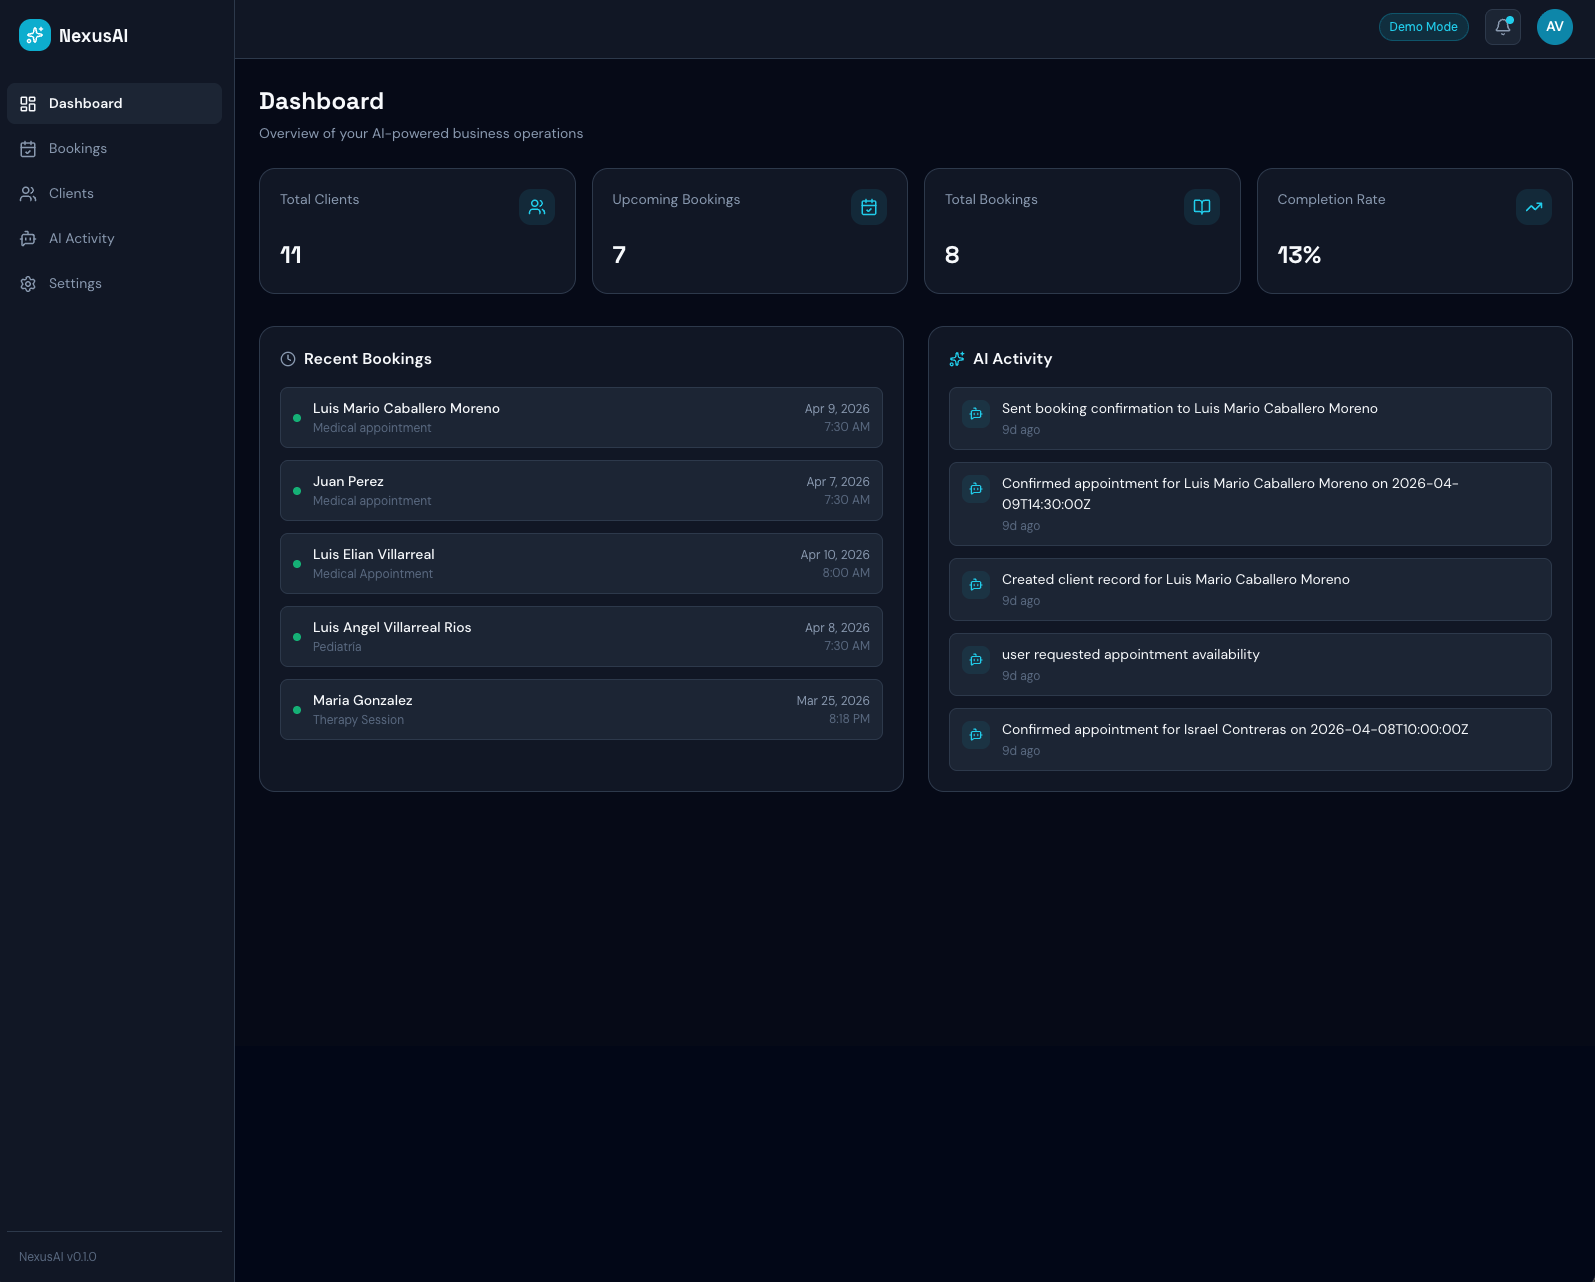The width and height of the screenshot is (1595, 1282).
Task: Select Maria Gonzalez Therapy Session booking
Action: point(581,710)
